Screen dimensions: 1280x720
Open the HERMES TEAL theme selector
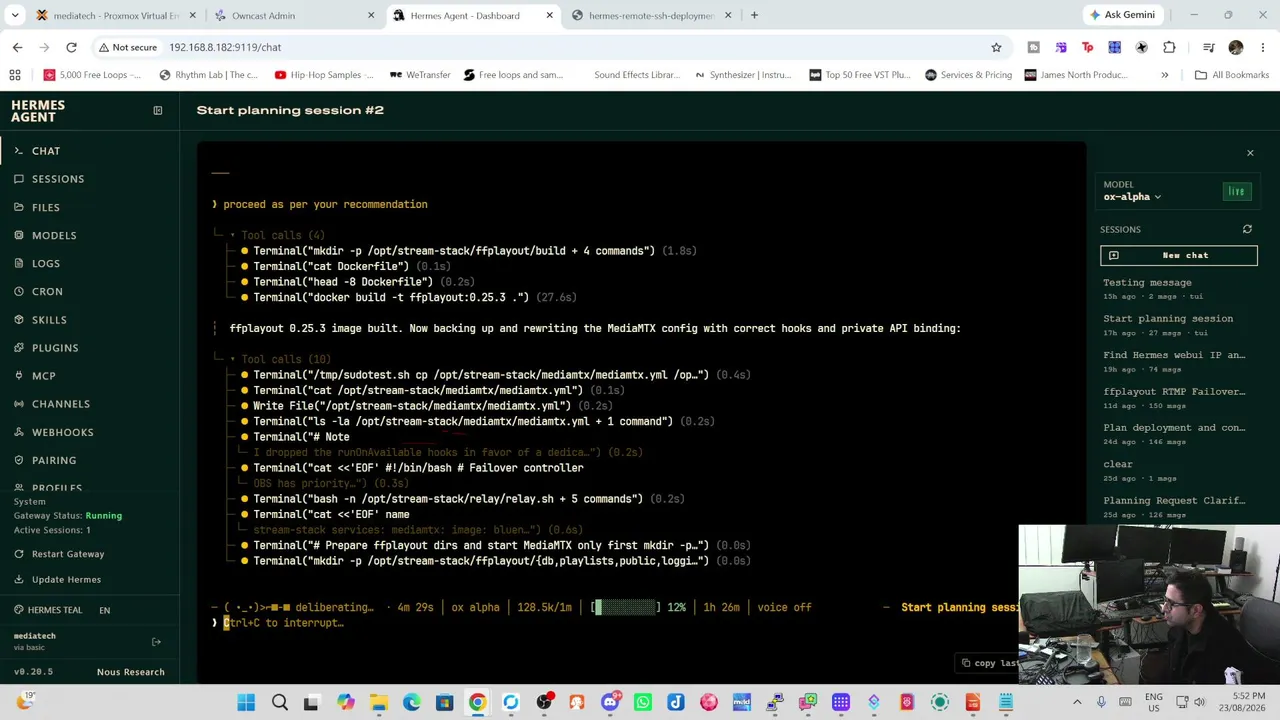coord(49,610)
